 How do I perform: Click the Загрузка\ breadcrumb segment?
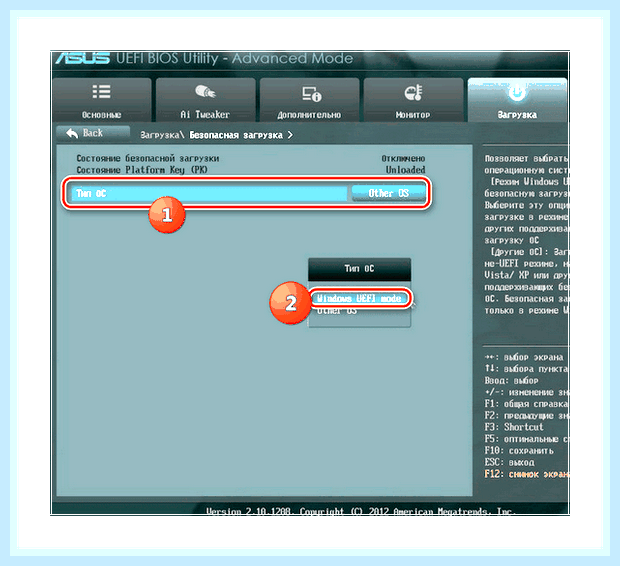pyautogui.click(x=163, y=135)
